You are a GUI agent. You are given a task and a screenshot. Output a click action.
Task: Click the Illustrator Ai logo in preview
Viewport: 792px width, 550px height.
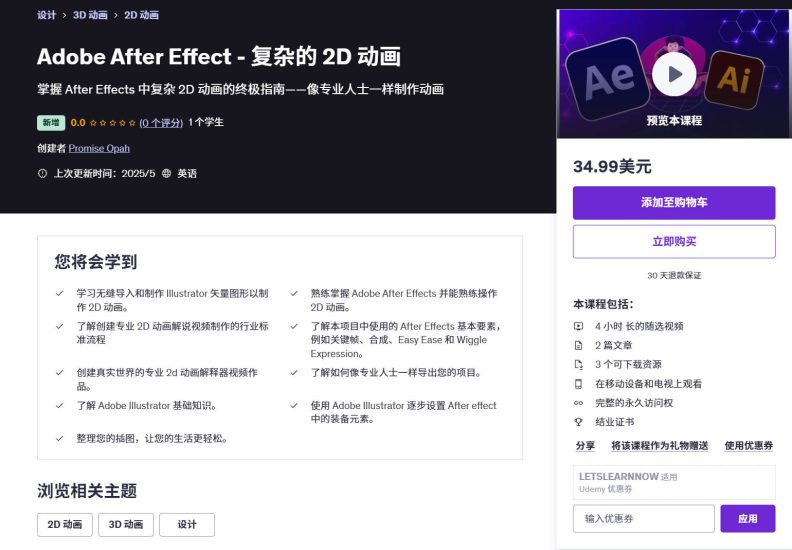coord(733,80)
